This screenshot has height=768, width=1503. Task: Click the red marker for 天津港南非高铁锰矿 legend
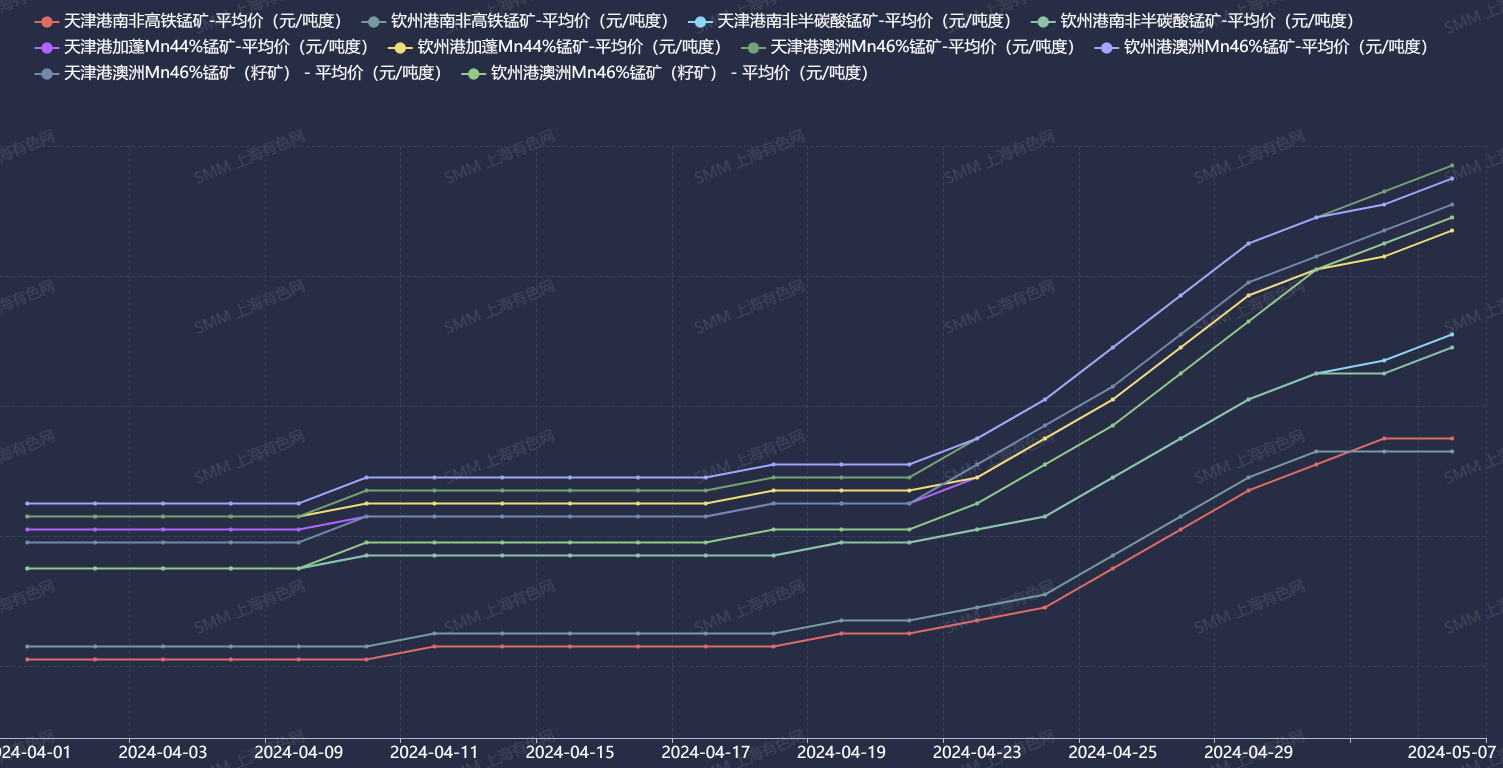coord(45,21)
